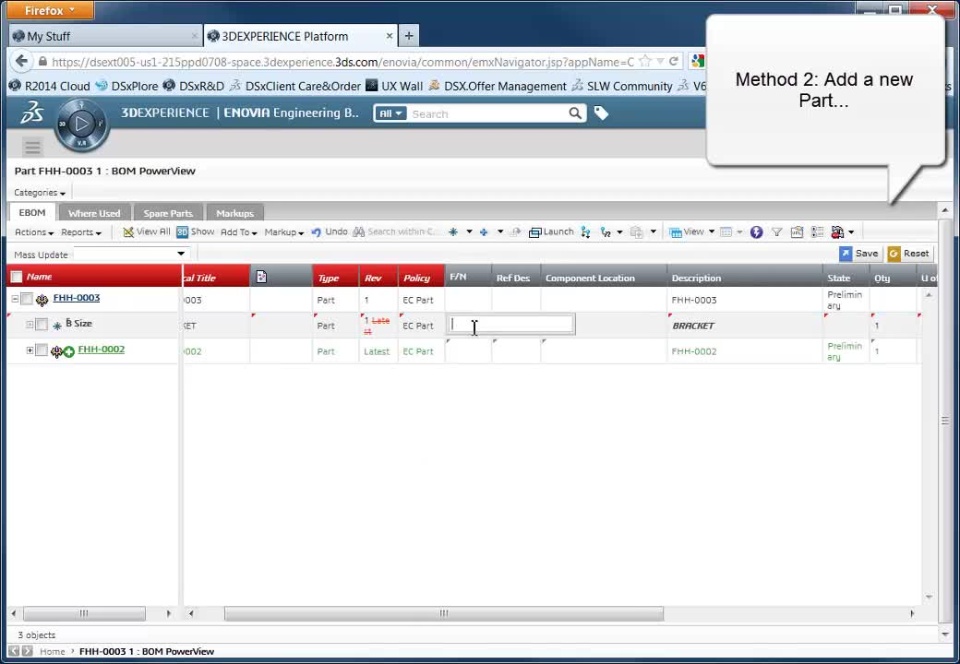Viewport: 960px width, 664px height.
Task: Click the browser reload icon
Action: pyautogui.click(x=673, y=61)
